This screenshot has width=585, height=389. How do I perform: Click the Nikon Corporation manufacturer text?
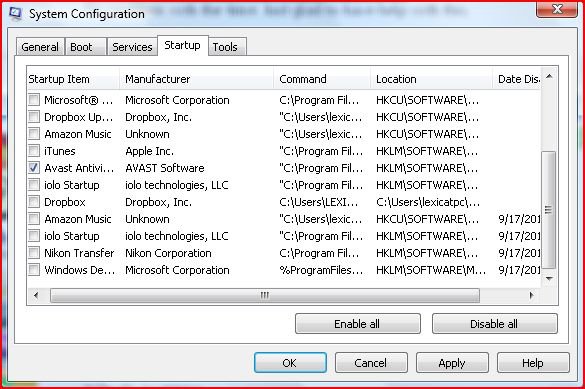[168, 253]
